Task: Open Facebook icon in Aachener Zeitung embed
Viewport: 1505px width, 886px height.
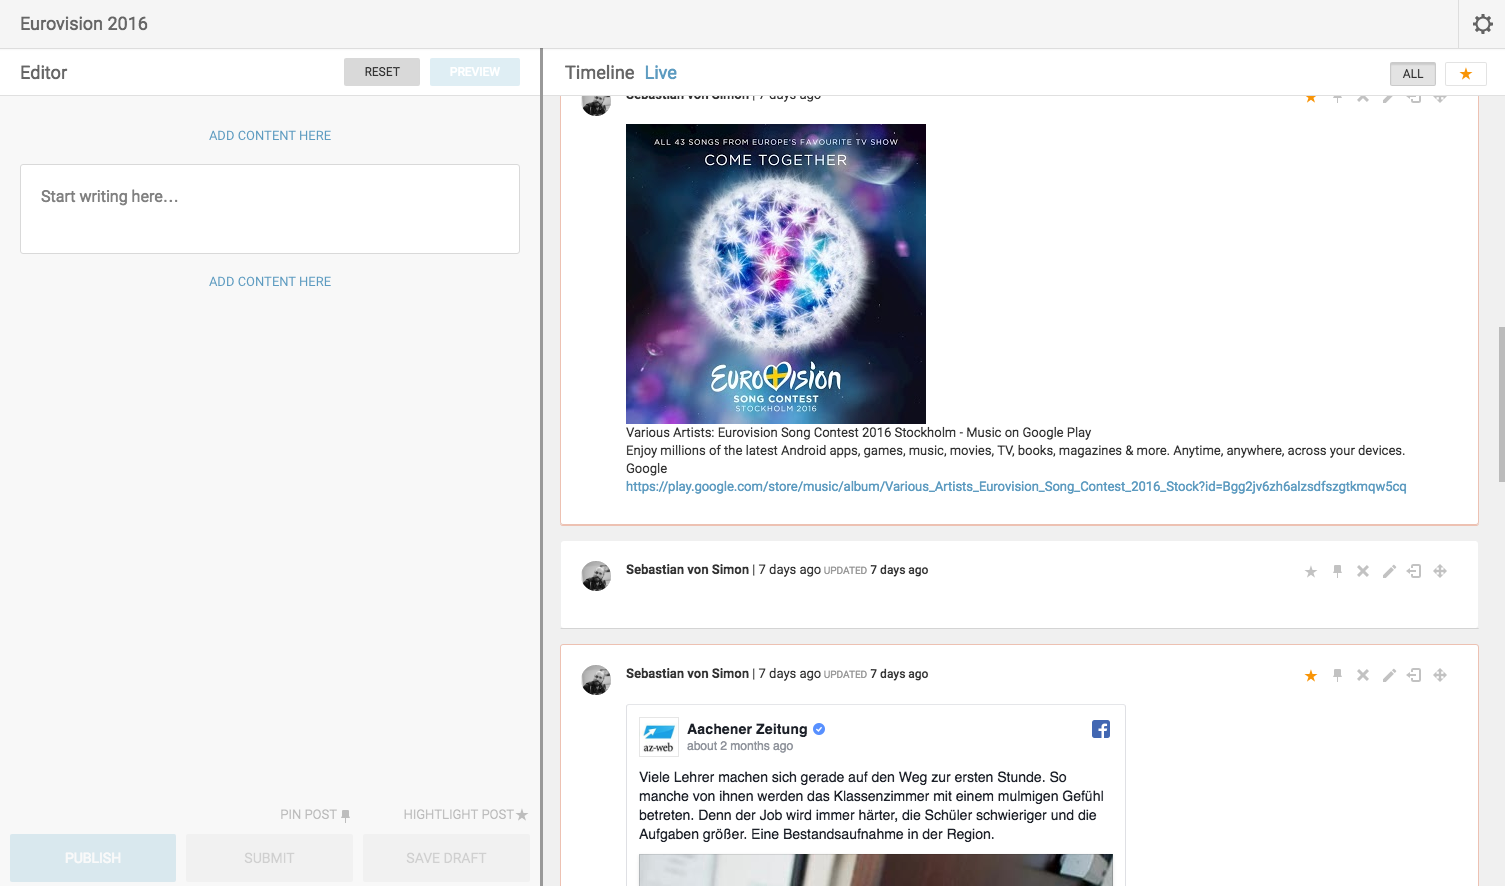Action: coord(1101,729)
